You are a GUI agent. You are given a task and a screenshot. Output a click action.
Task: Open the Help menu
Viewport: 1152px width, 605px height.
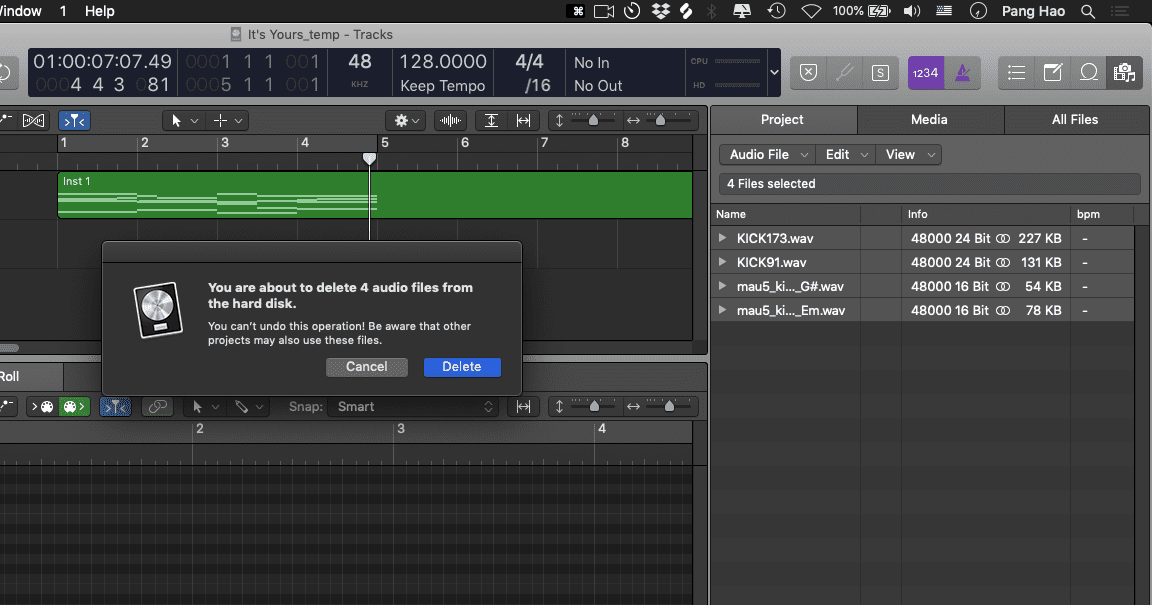(x=100, y=11)
